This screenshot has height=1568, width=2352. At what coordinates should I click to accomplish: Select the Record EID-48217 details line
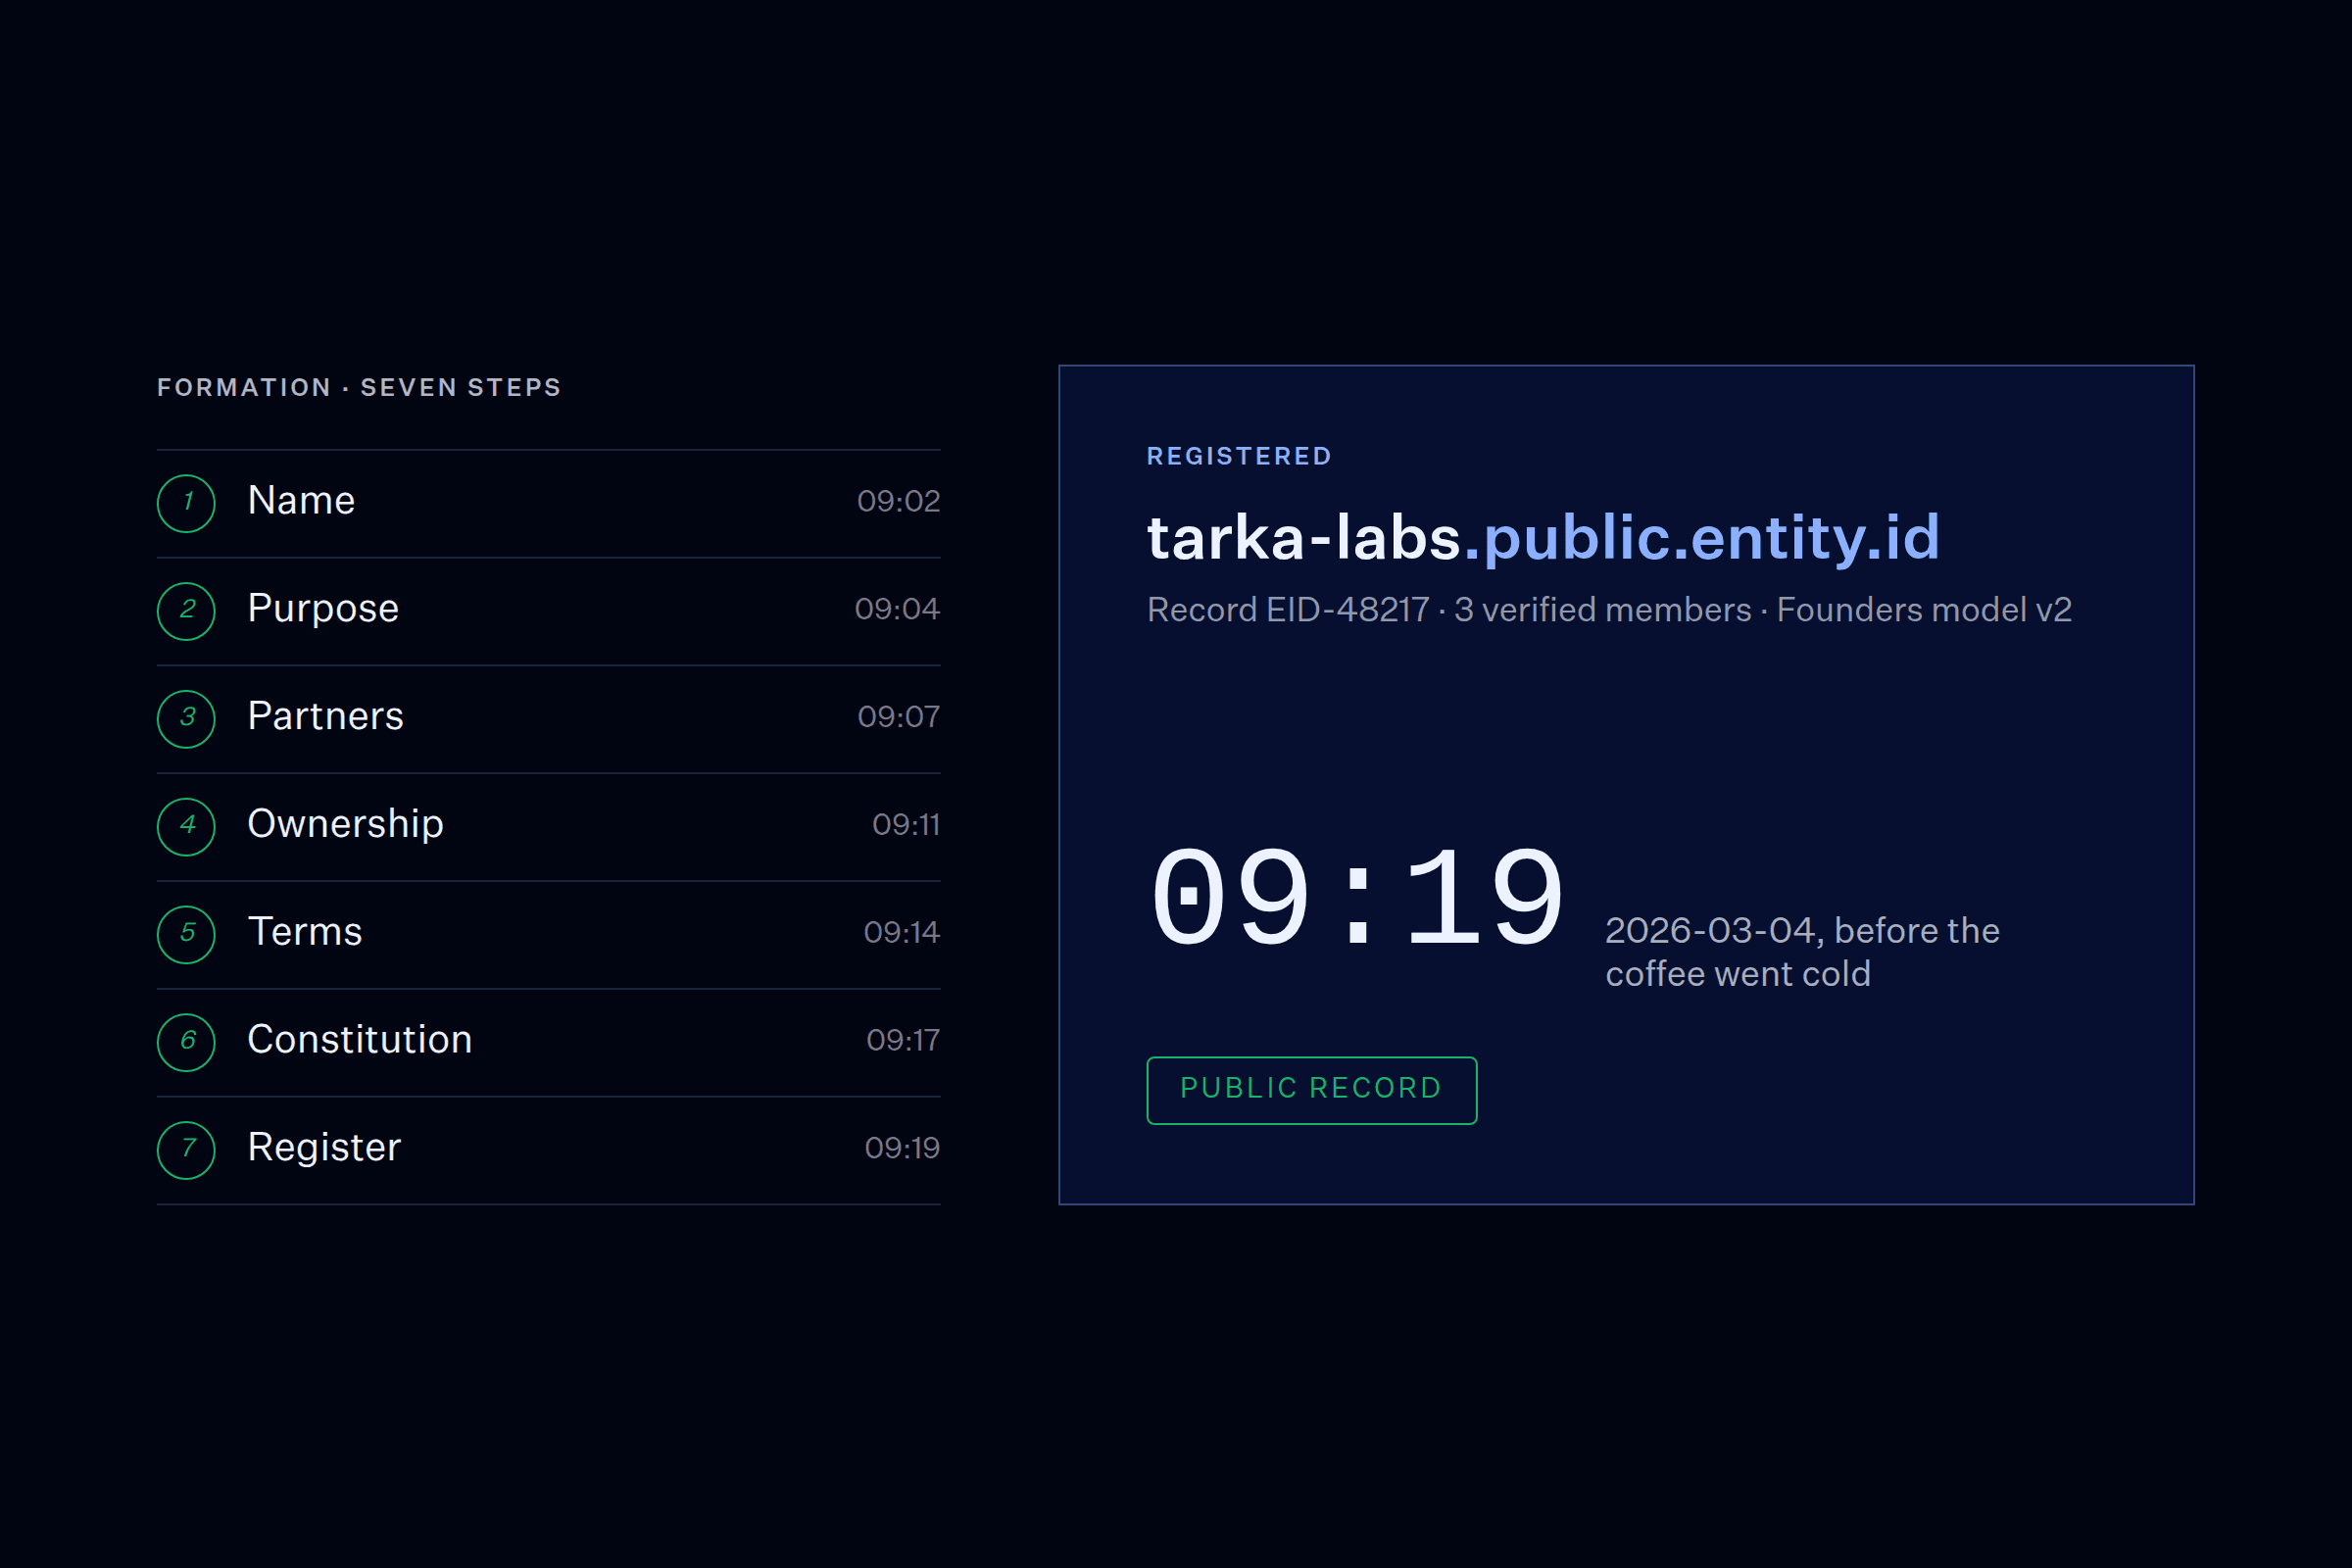coord(1609,610)
